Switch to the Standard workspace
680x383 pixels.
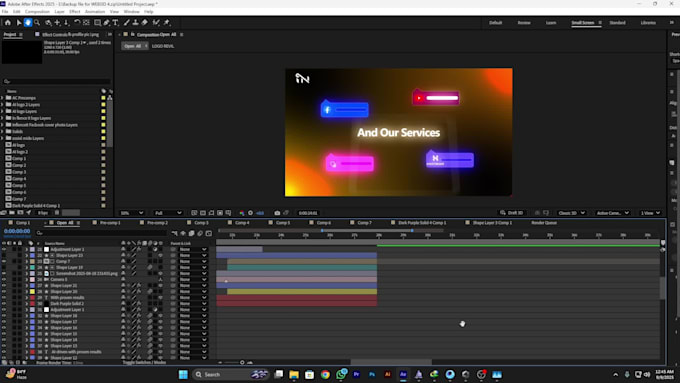pyautogui.click(x=618, y=23)
